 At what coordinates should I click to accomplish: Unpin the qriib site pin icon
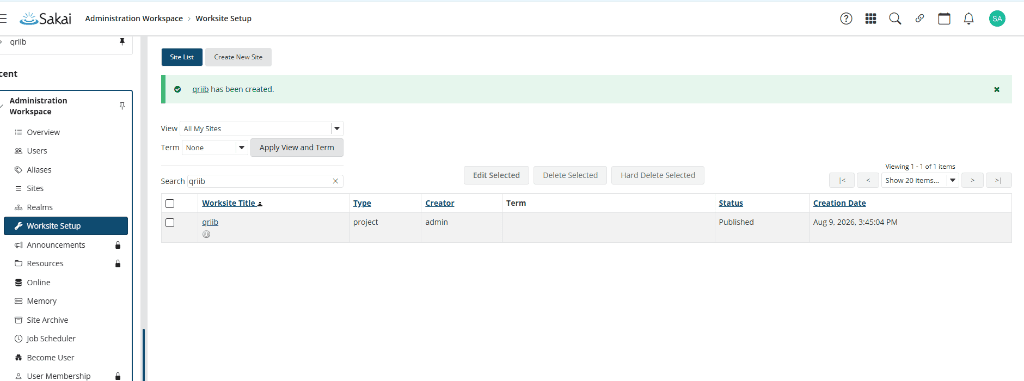tap(121, 42)
